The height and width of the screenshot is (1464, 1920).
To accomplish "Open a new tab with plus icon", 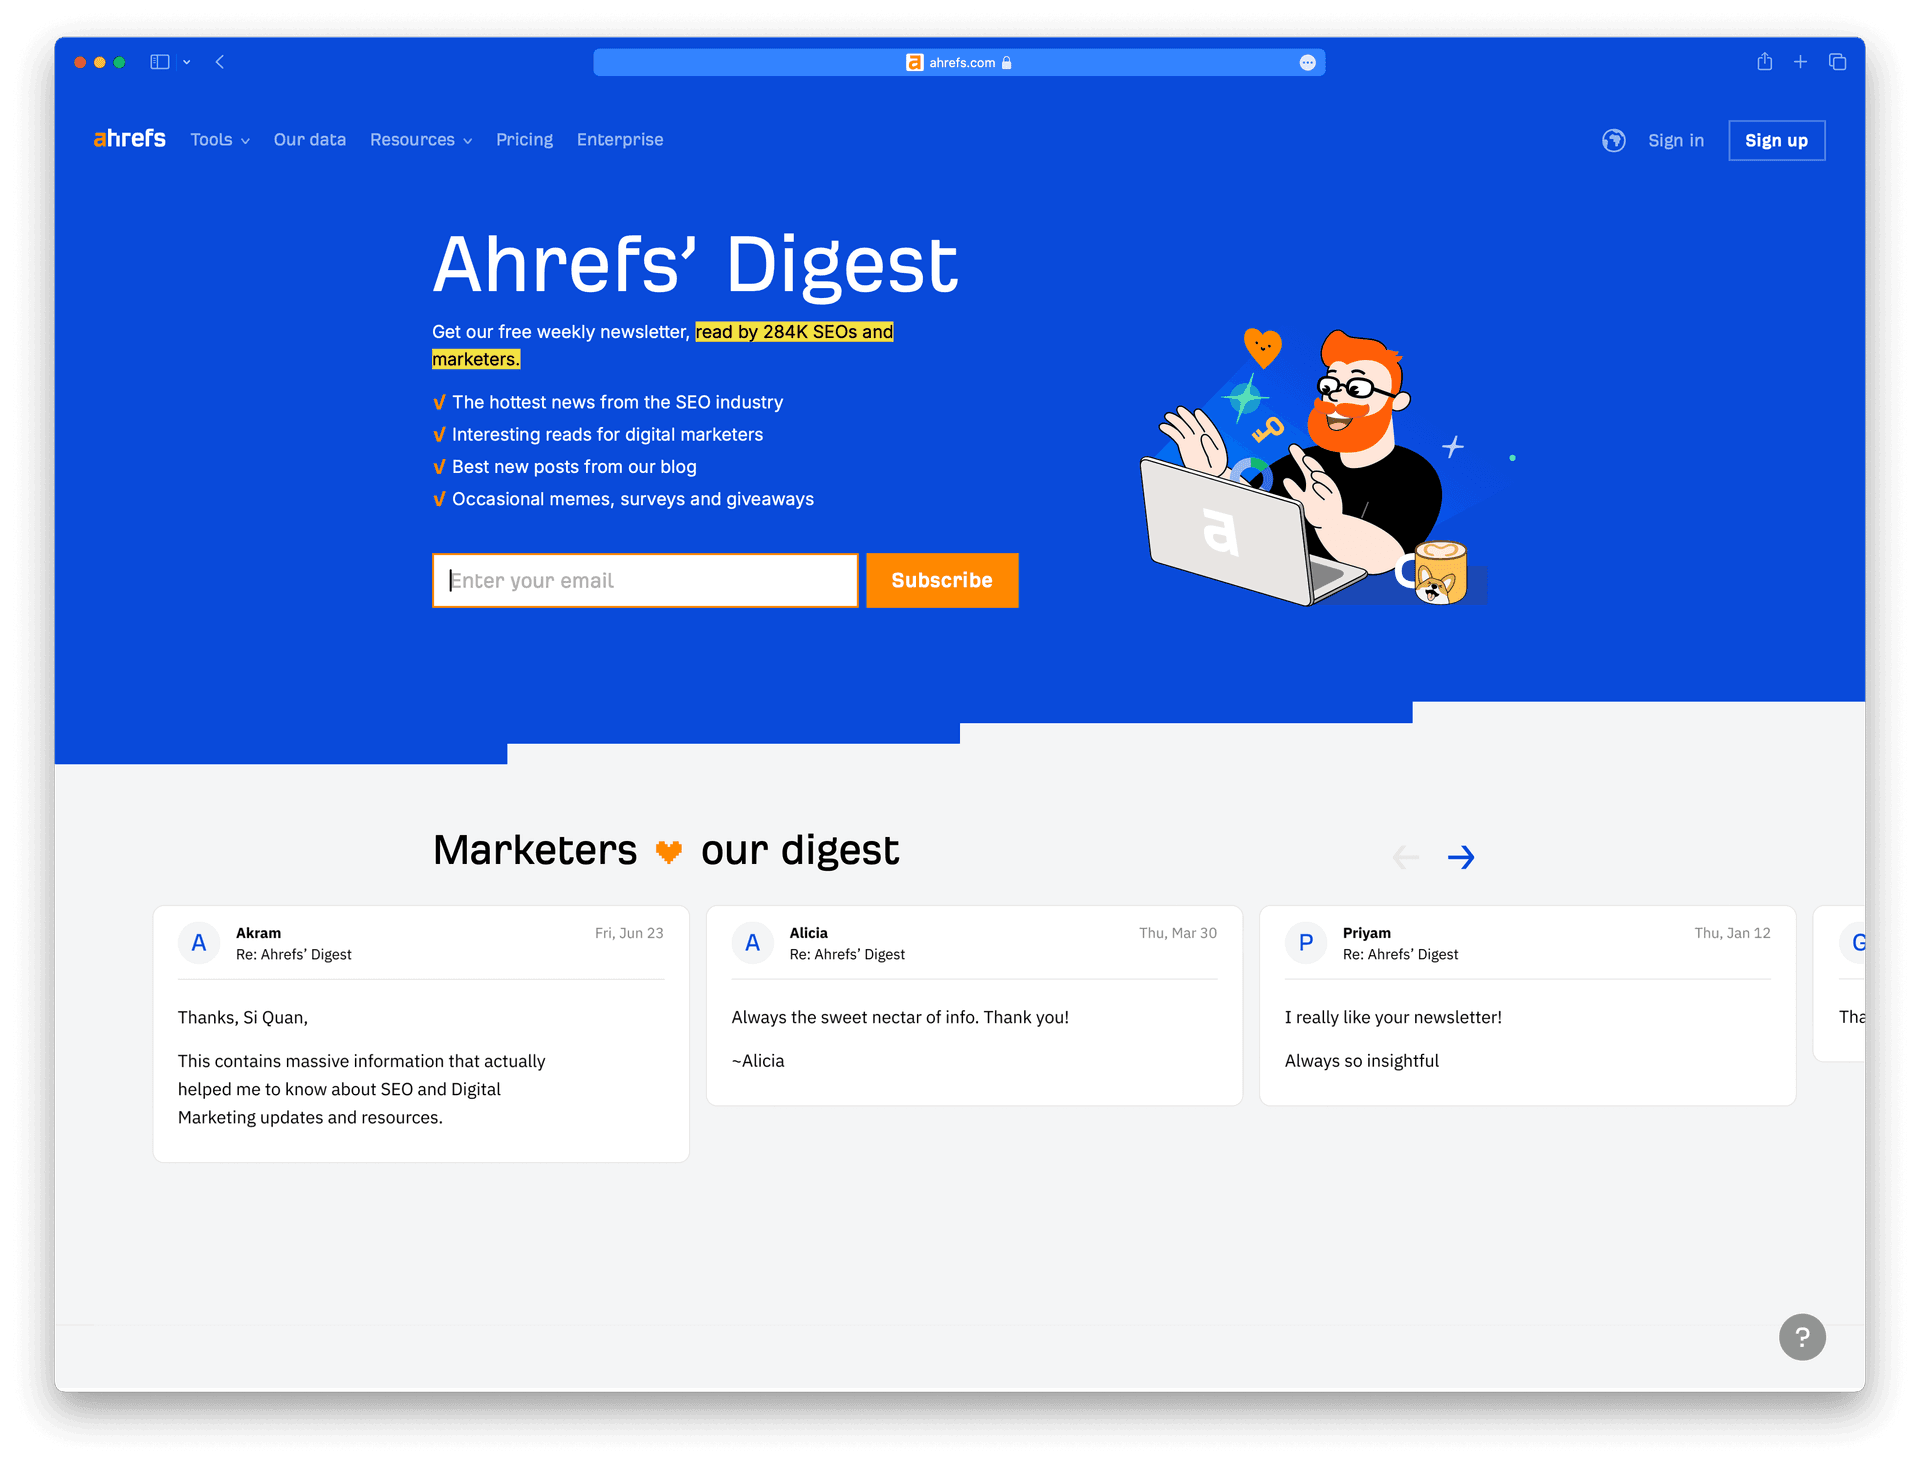I will 1800,62.
